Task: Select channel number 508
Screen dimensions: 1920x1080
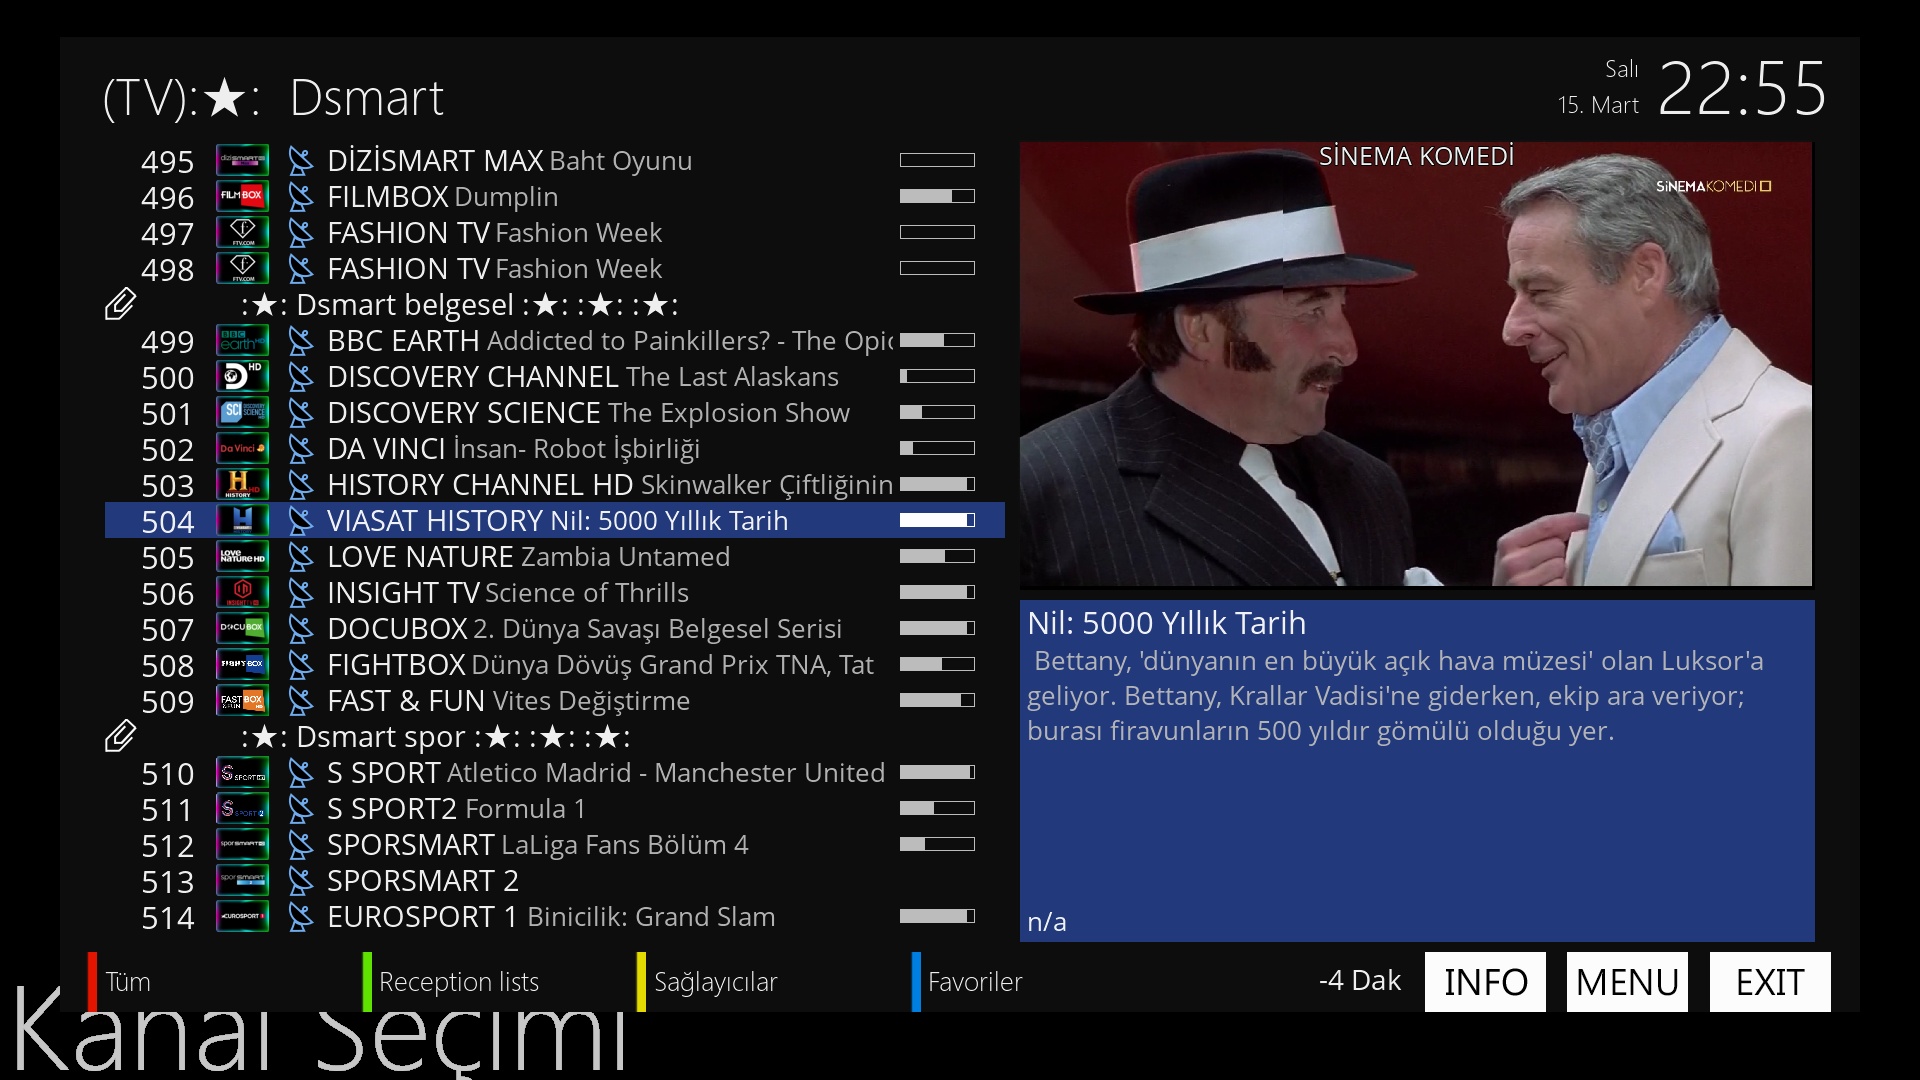Action: click(167, 666)
